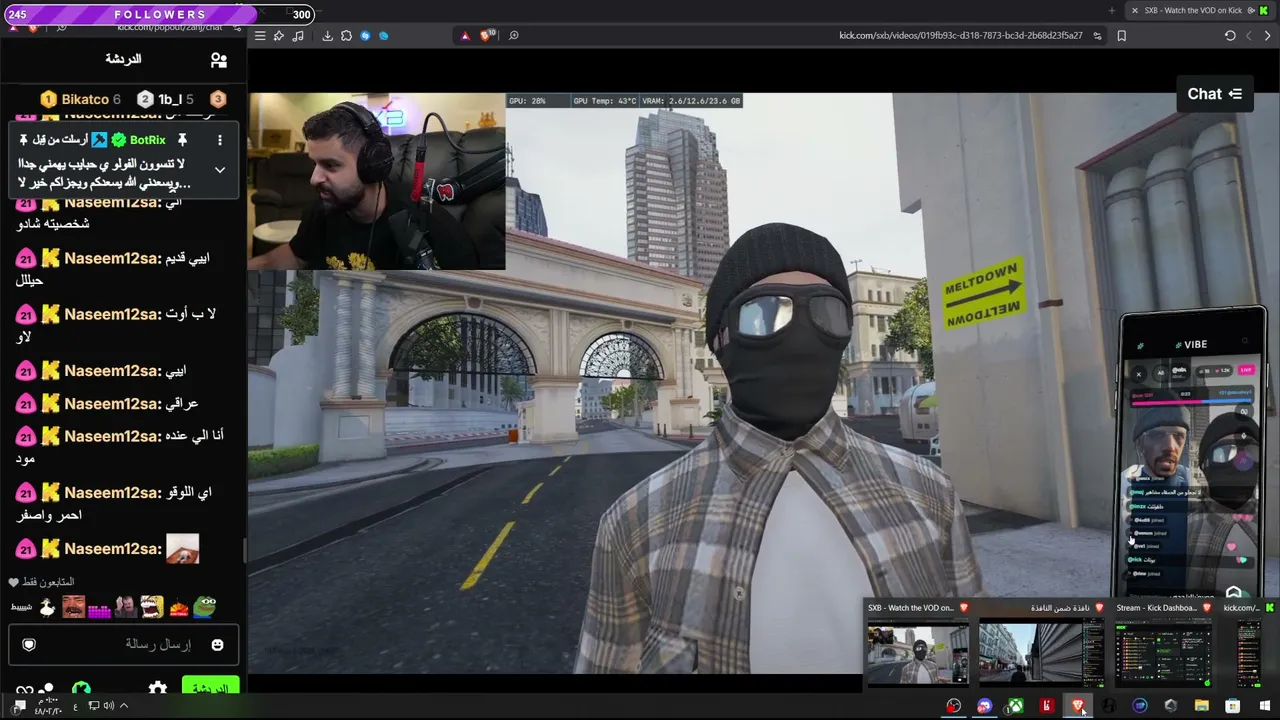Click the volume icon in system tray
Image resolution: width=1280 pixels, height=720 pixels.
107,705
